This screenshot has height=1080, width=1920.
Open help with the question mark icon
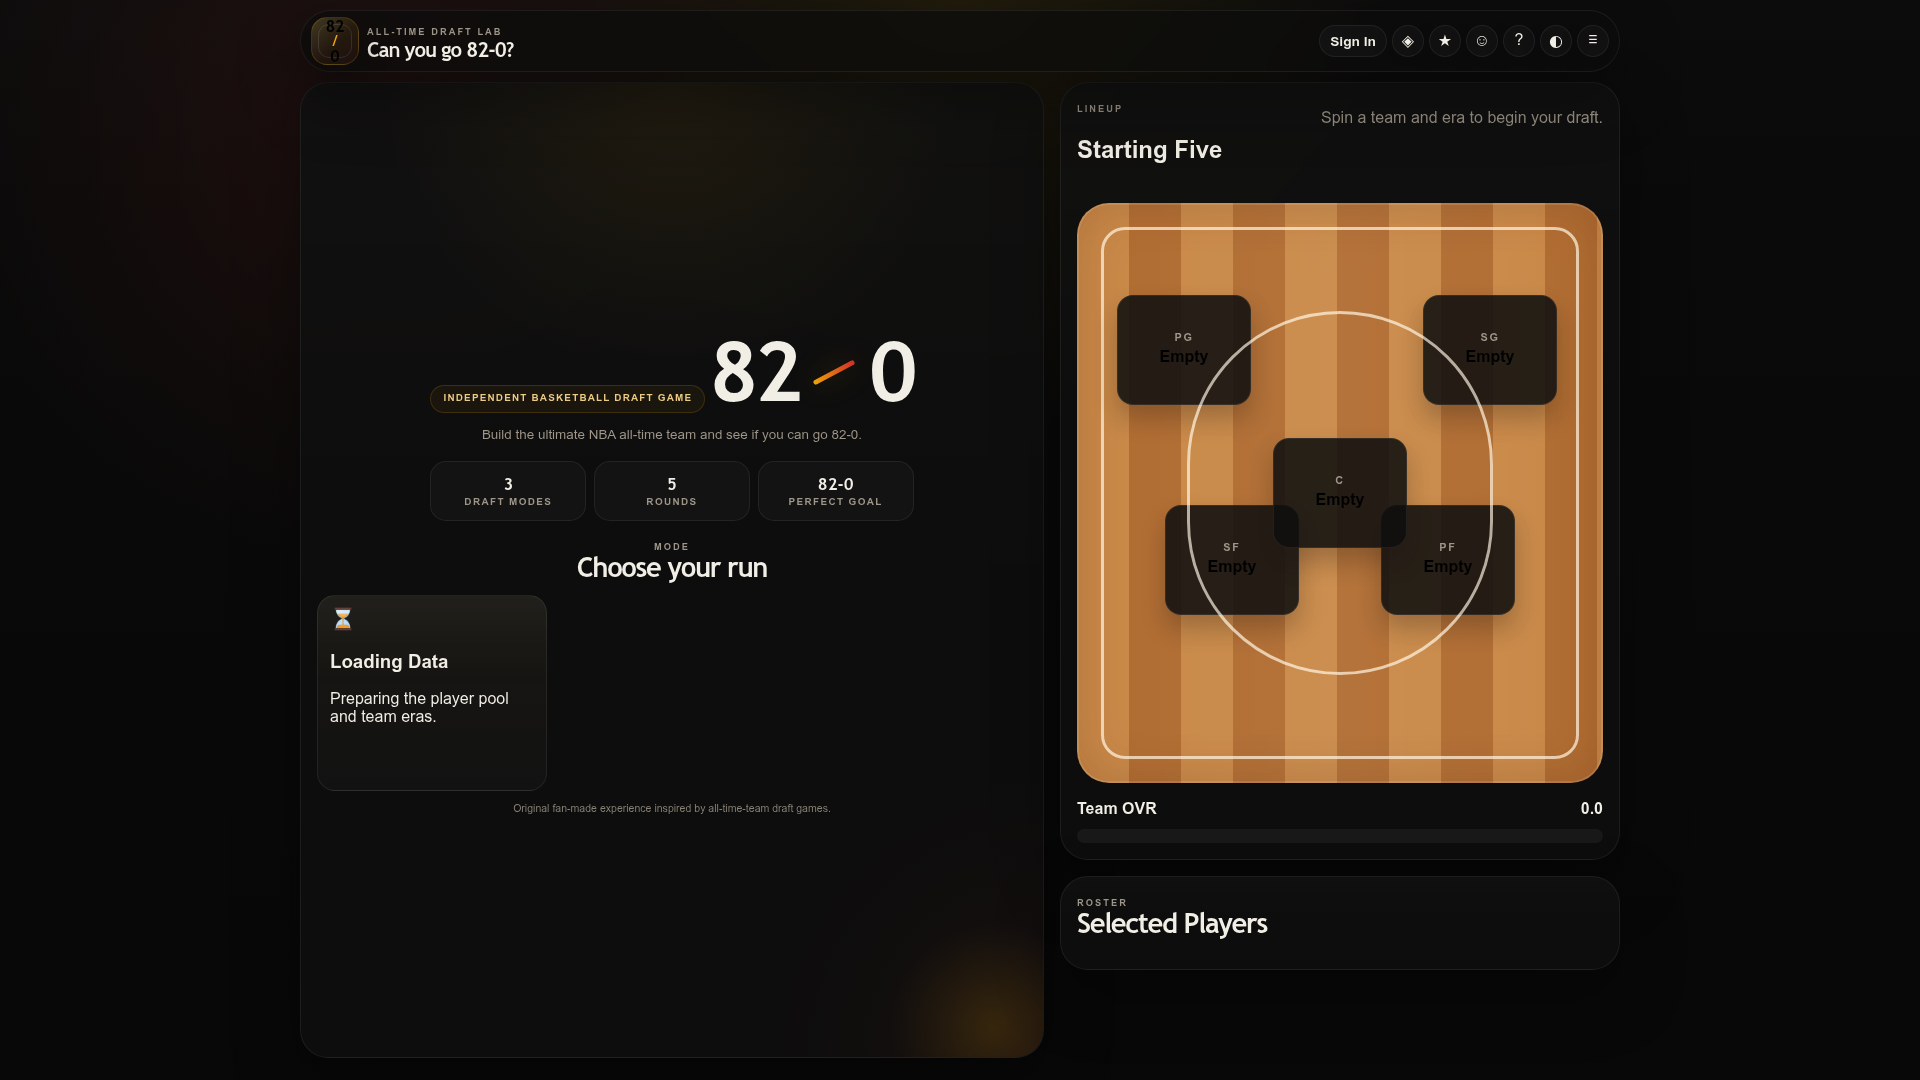click(1519, 41)
